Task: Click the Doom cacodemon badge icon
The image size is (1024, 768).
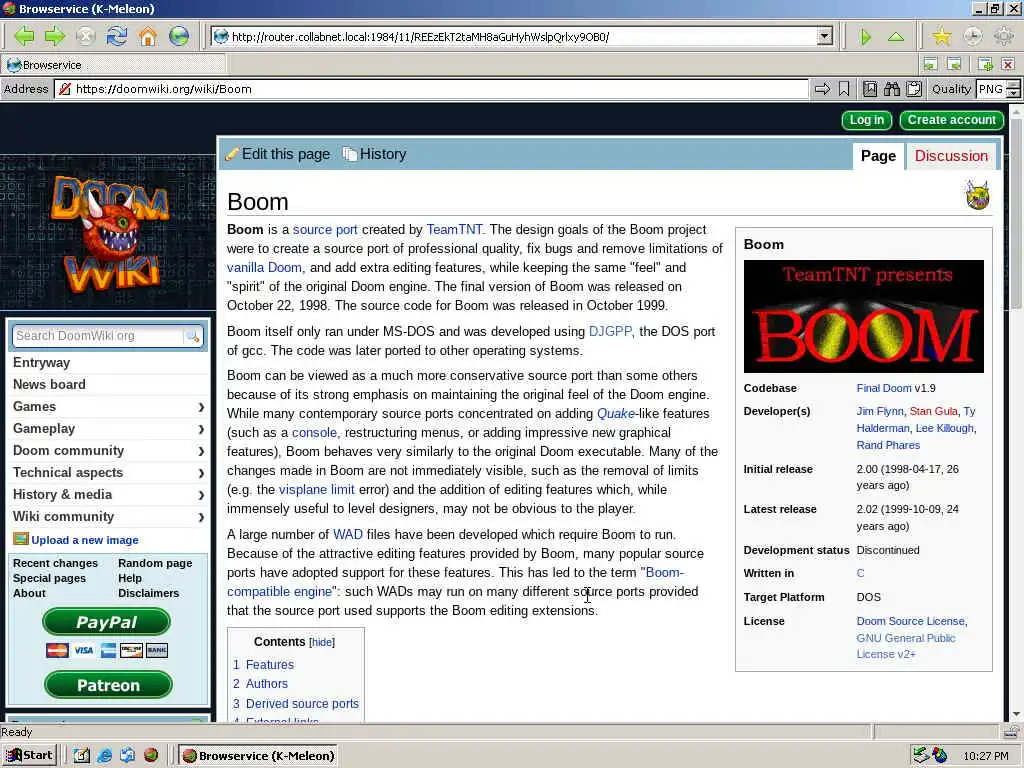Action: (978, 195)
